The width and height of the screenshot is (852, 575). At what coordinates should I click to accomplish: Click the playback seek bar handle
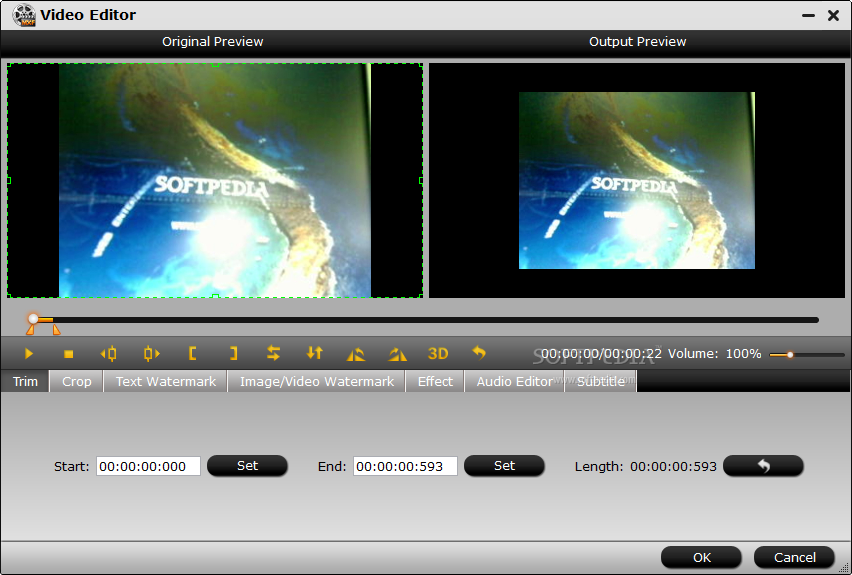pos(34,318)
